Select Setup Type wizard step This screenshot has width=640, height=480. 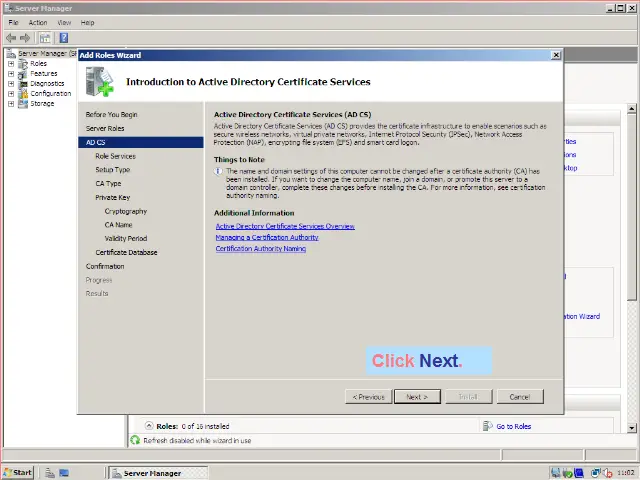113,170
